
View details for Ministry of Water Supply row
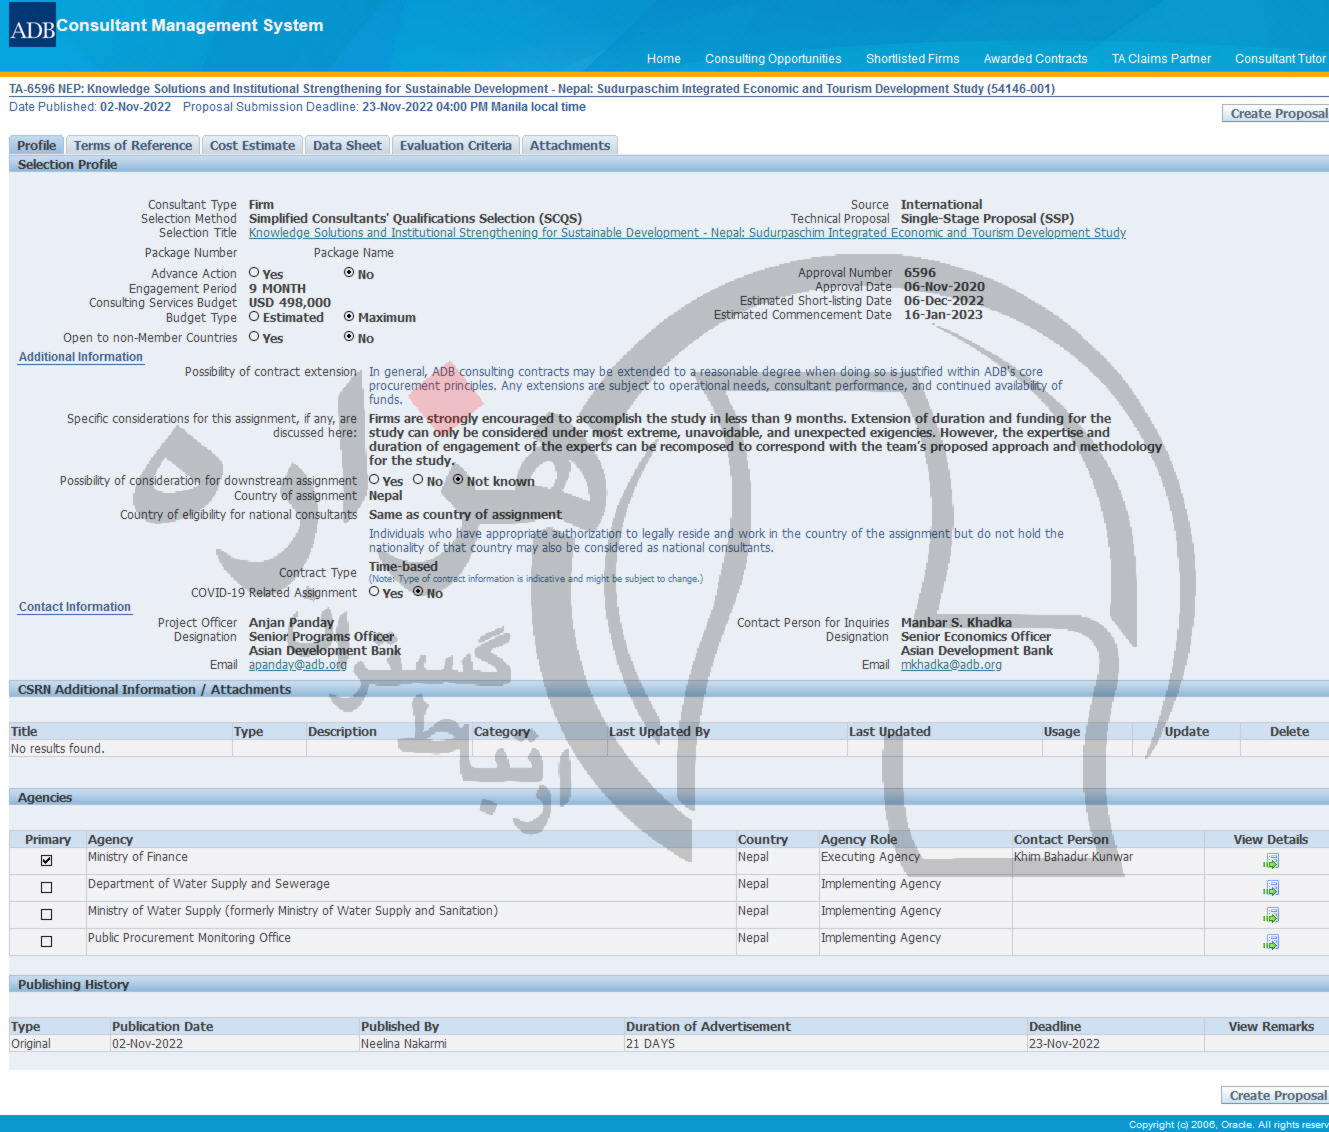click(x=1270, y=915)
